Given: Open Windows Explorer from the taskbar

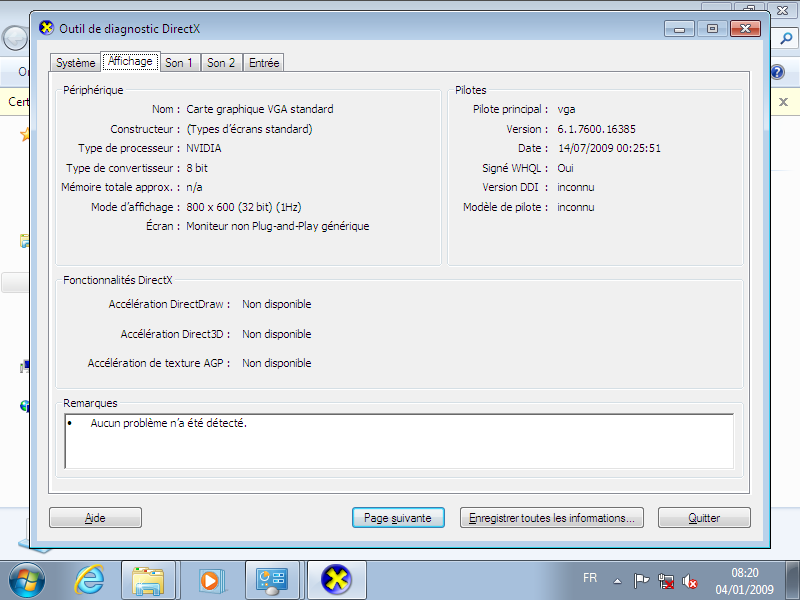Looking at the screenshot, I should (148, 579).
